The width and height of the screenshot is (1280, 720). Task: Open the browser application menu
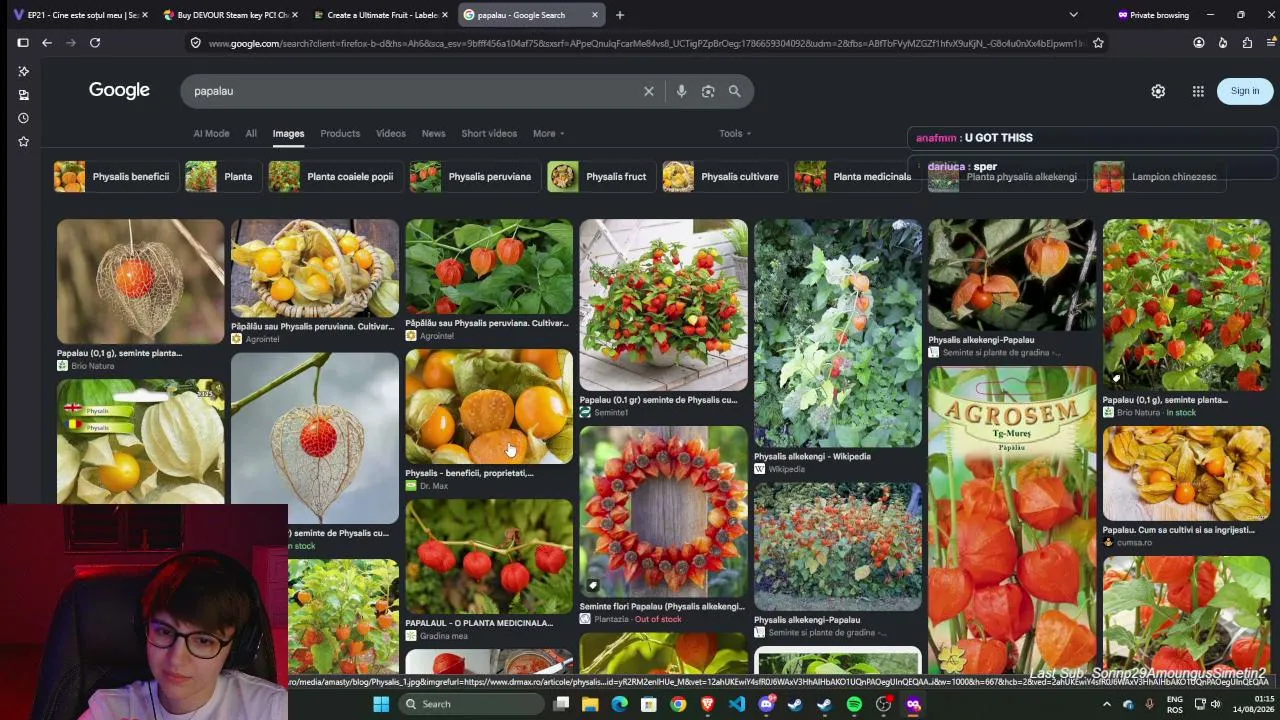[1272, 43]
